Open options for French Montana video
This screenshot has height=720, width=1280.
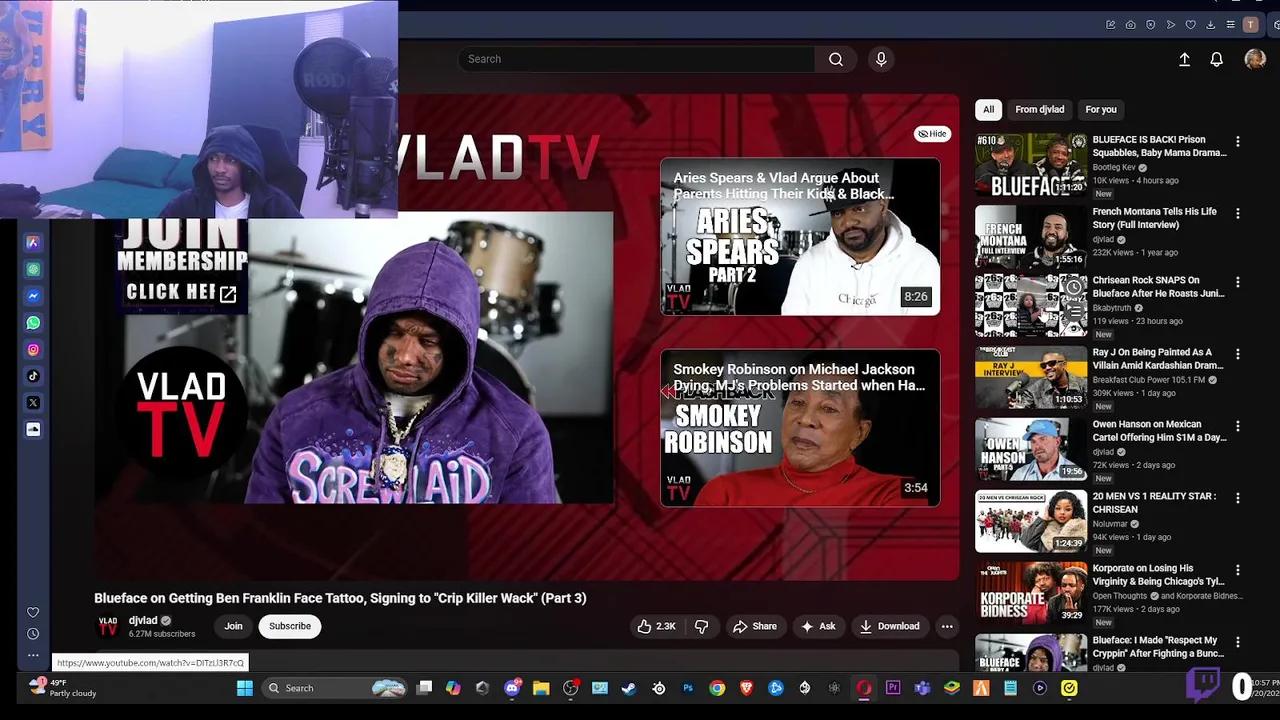(x=1238, y=214)
